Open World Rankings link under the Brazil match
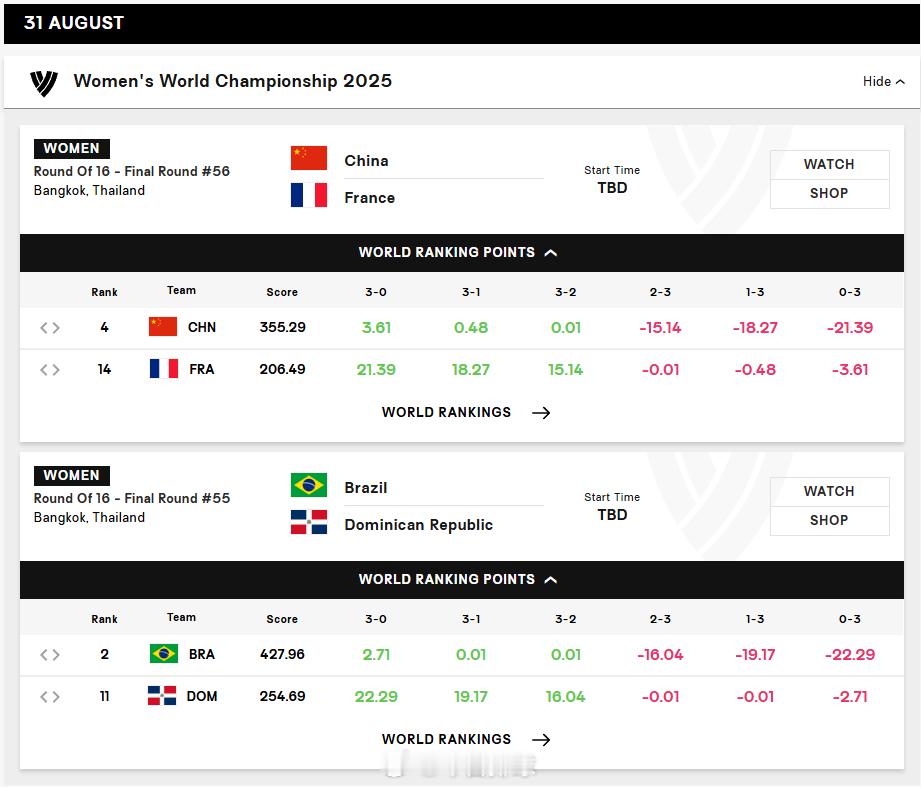 coord(446,739)
